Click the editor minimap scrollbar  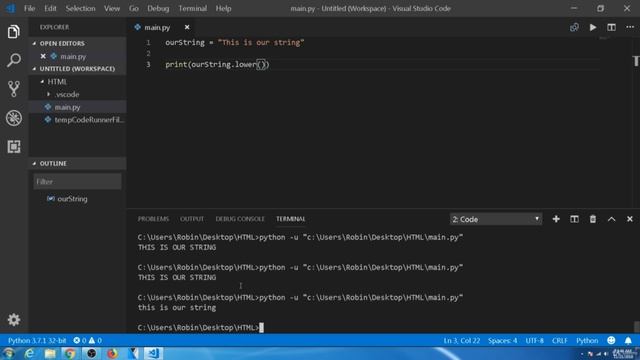636,122
